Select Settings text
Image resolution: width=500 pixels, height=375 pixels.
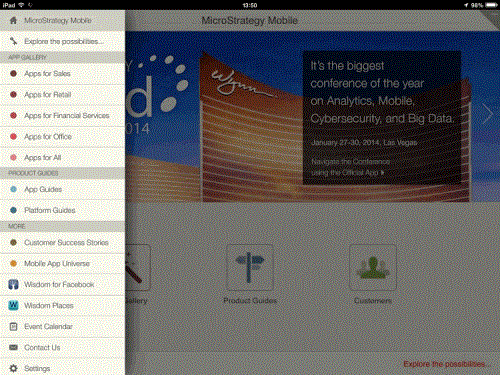(x=37, y=368)
